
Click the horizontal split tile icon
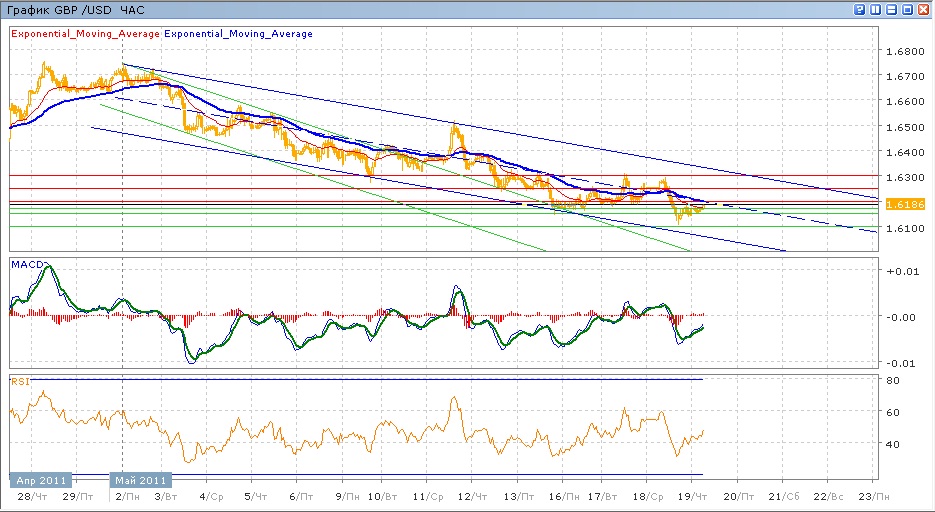click(x=892, y=9)
